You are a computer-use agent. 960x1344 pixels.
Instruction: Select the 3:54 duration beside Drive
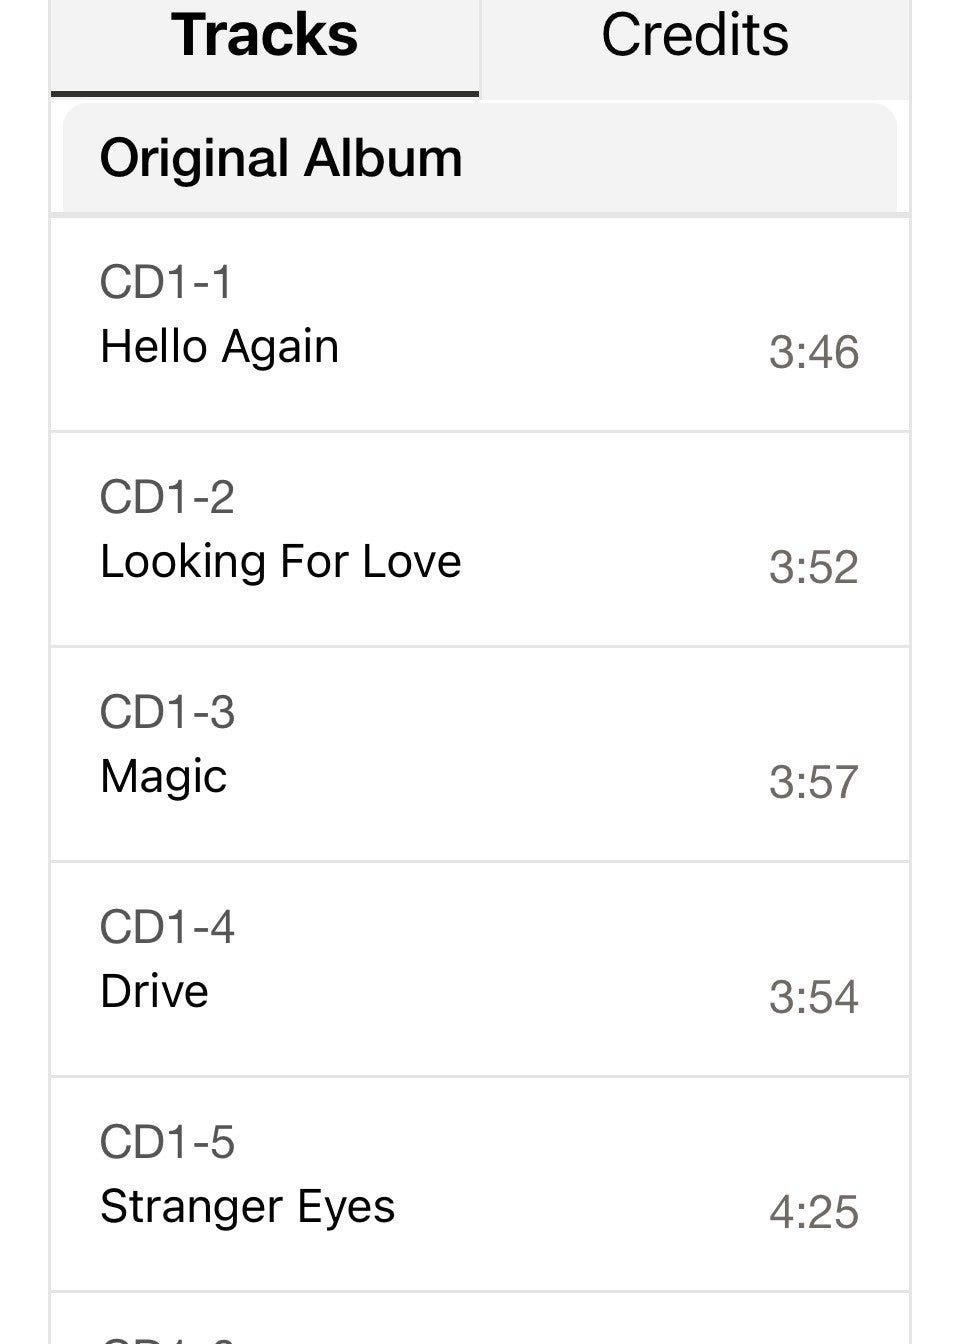(x=813, y=997)
